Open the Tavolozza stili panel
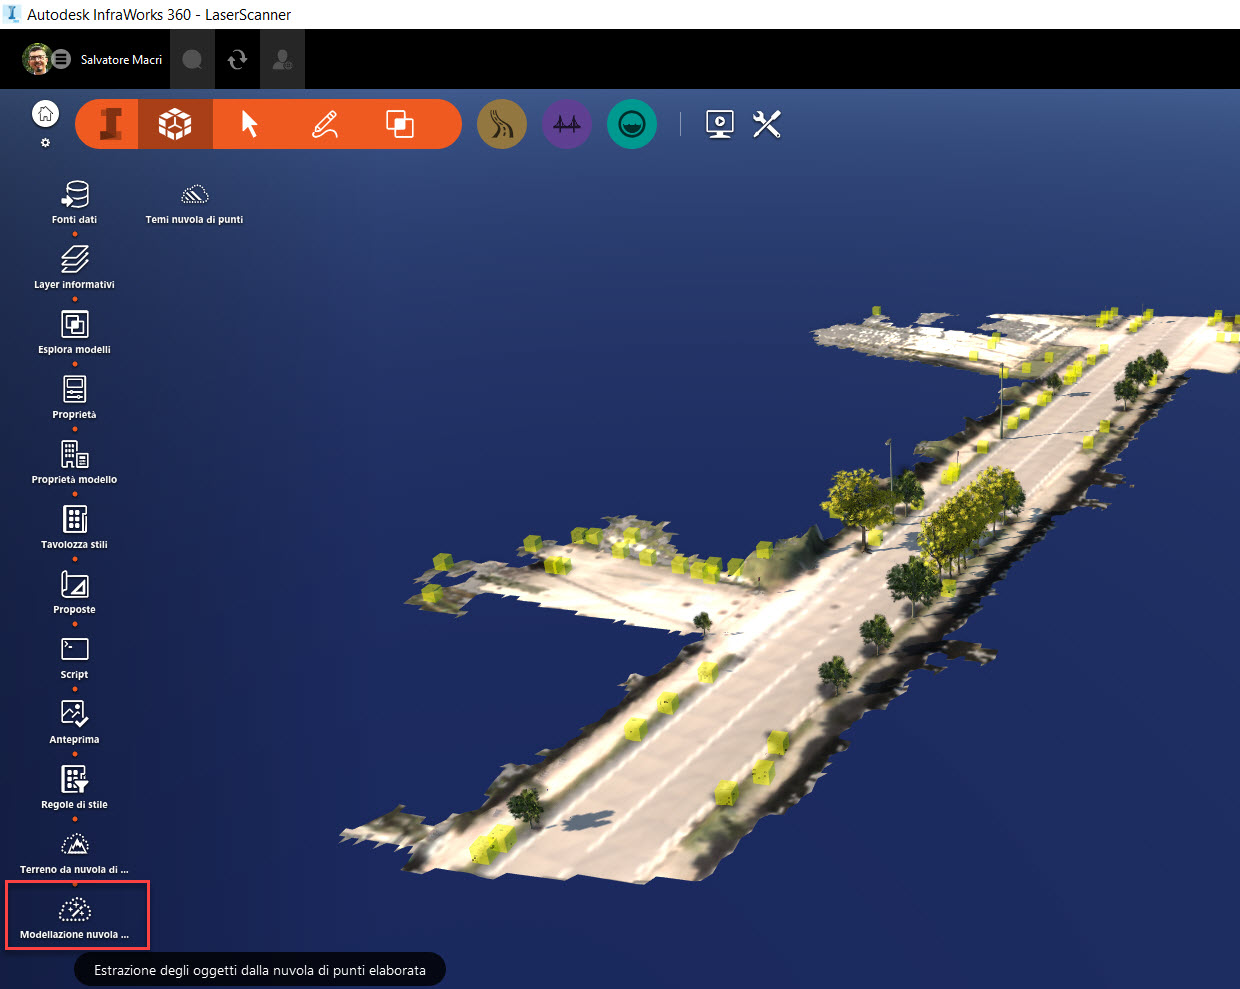1240x989 pixels. click(x=74, y=519)
